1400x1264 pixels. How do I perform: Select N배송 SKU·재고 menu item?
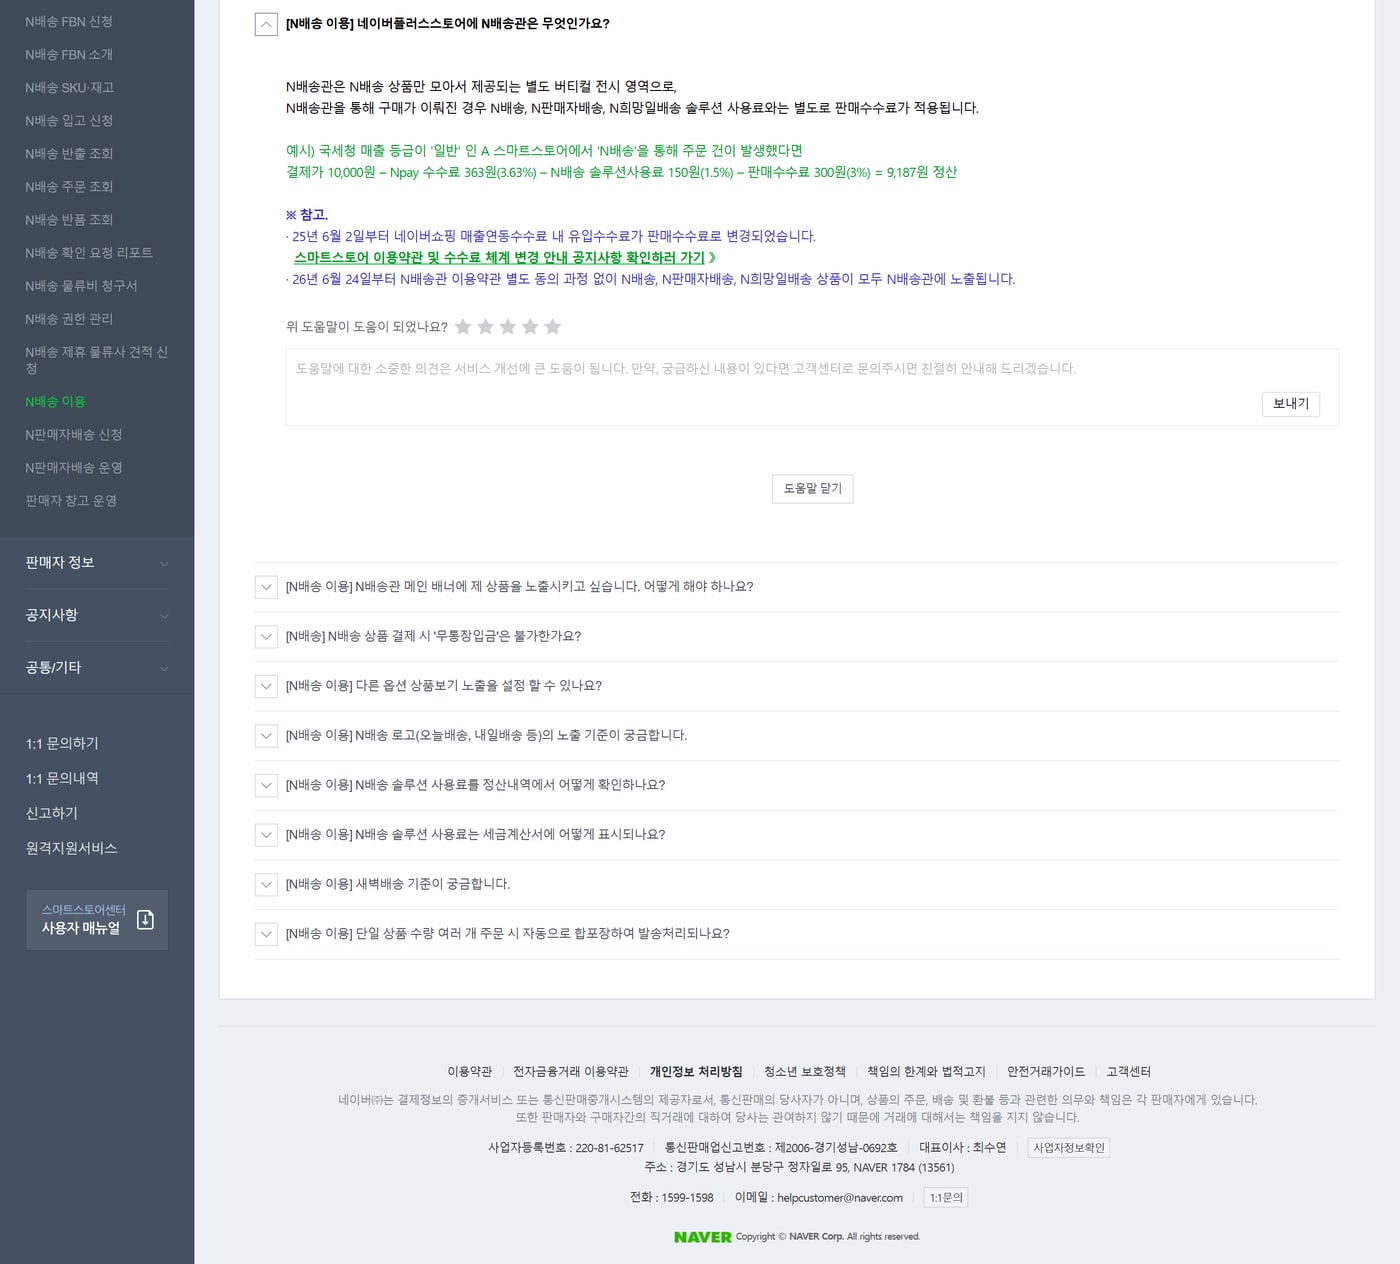[70, 88]
